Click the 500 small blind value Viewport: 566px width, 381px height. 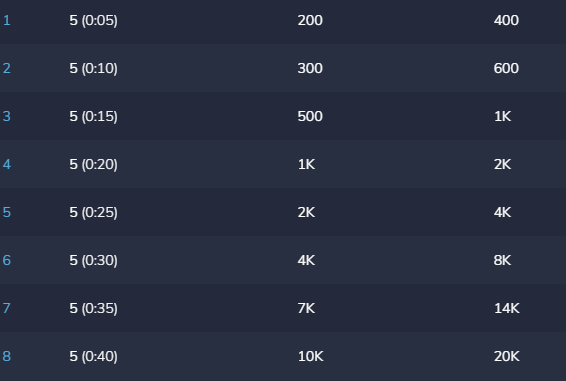coord(310,116)
